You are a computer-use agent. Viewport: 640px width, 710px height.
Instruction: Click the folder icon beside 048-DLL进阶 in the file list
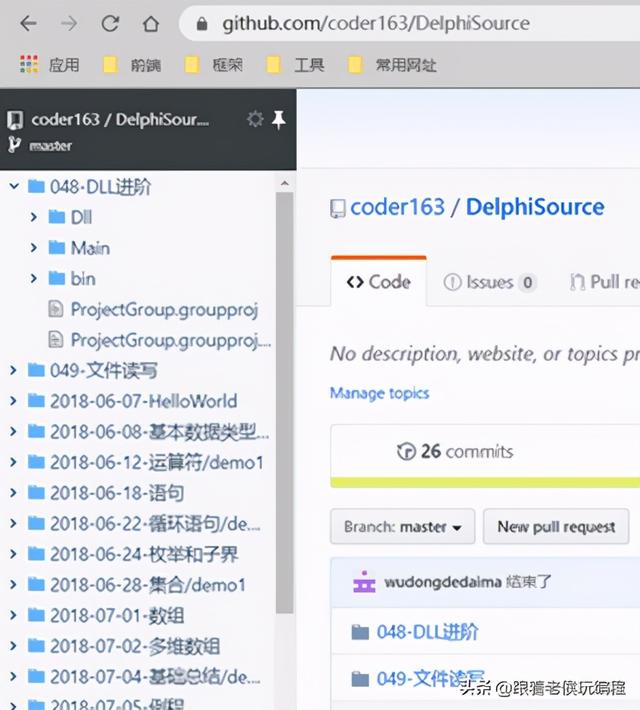point(360,632)
